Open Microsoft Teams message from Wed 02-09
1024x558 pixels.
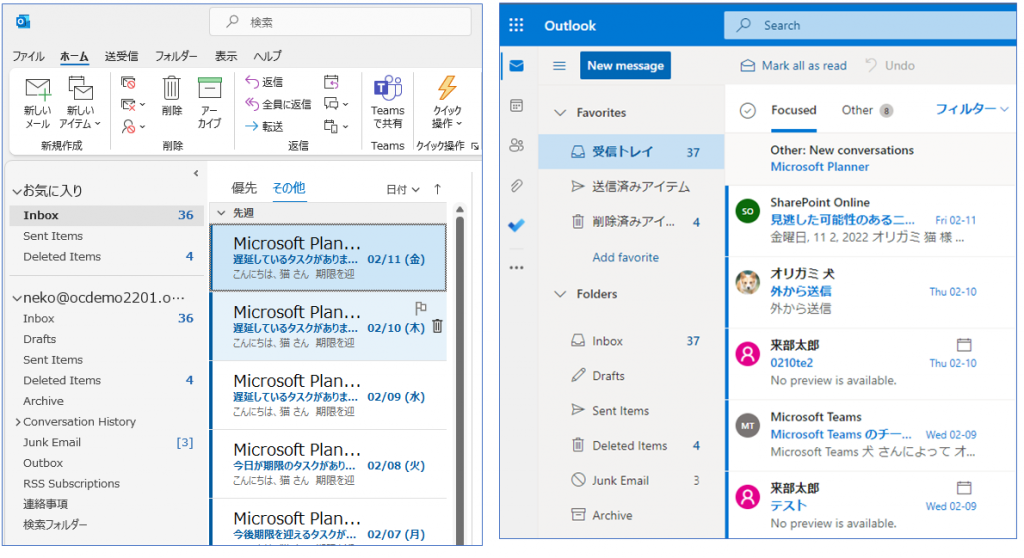coord(871,435)
